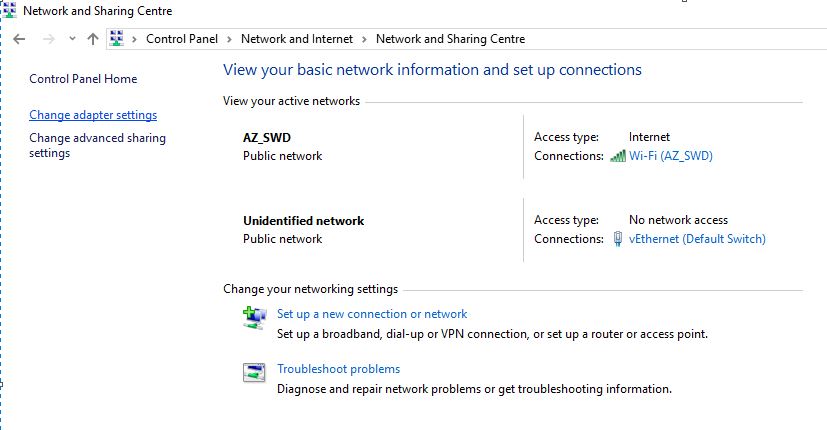The image size is (827, 430).
Task: Expand the chevron after Network and Internet
Action: 364,39
